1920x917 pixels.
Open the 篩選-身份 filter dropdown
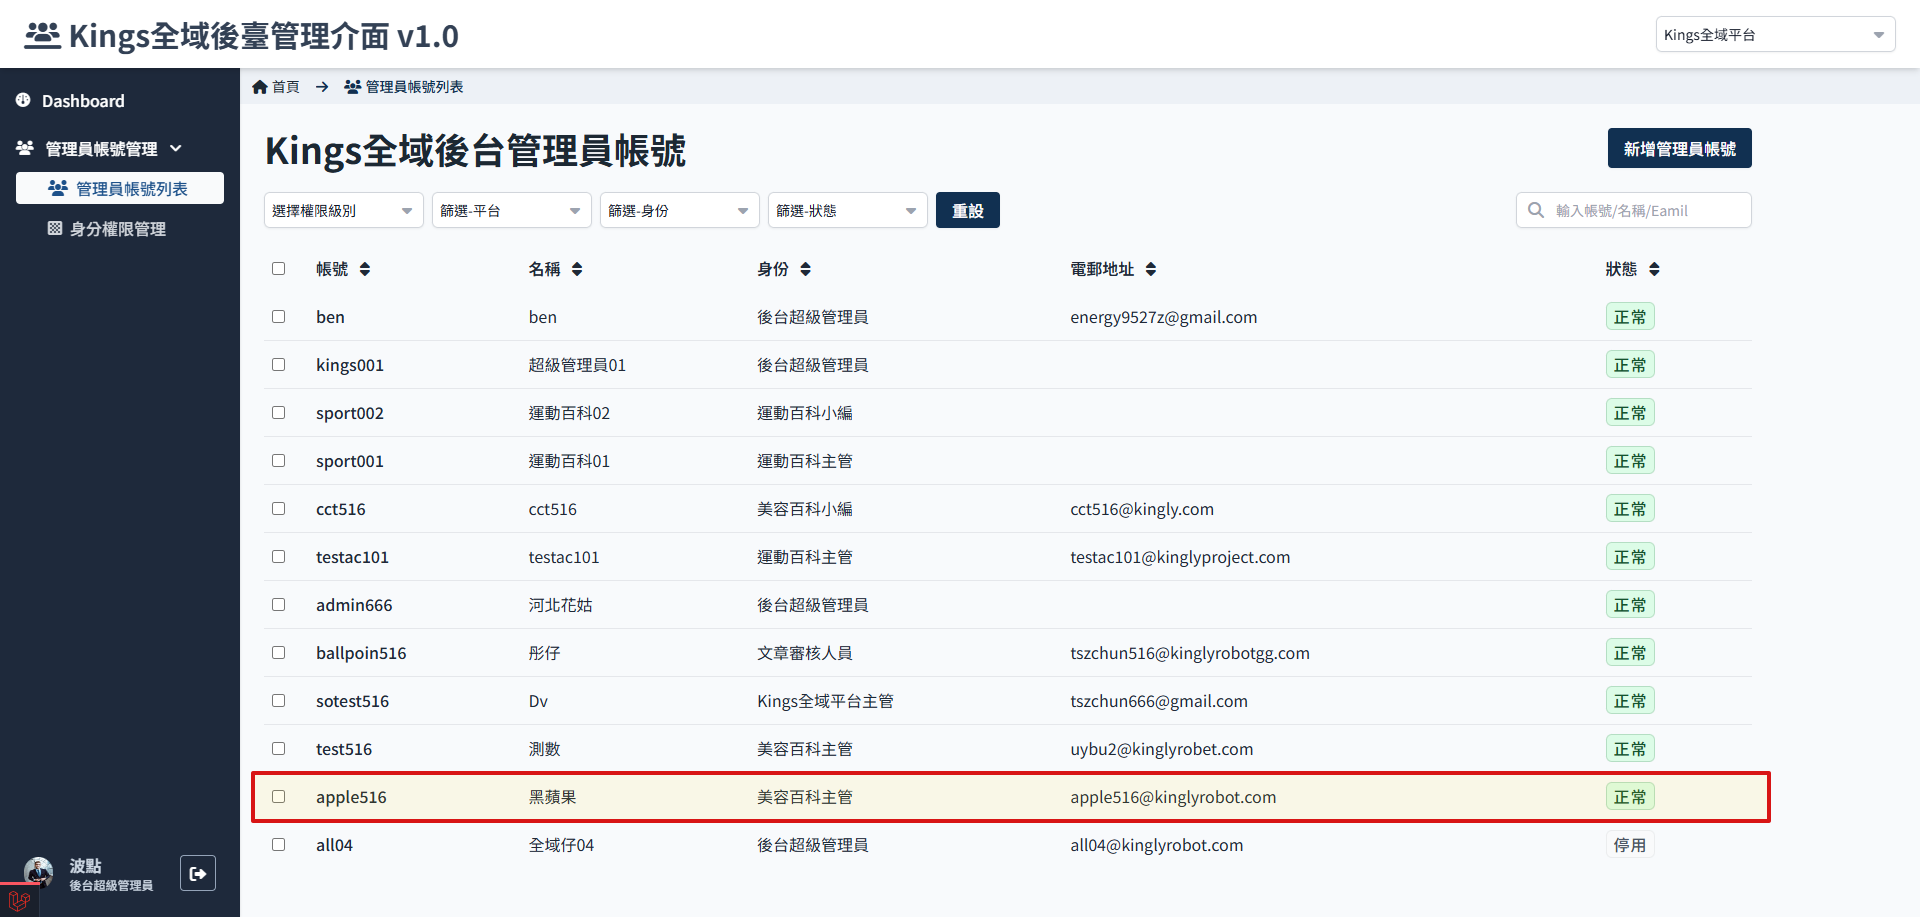tap(680, 210)
